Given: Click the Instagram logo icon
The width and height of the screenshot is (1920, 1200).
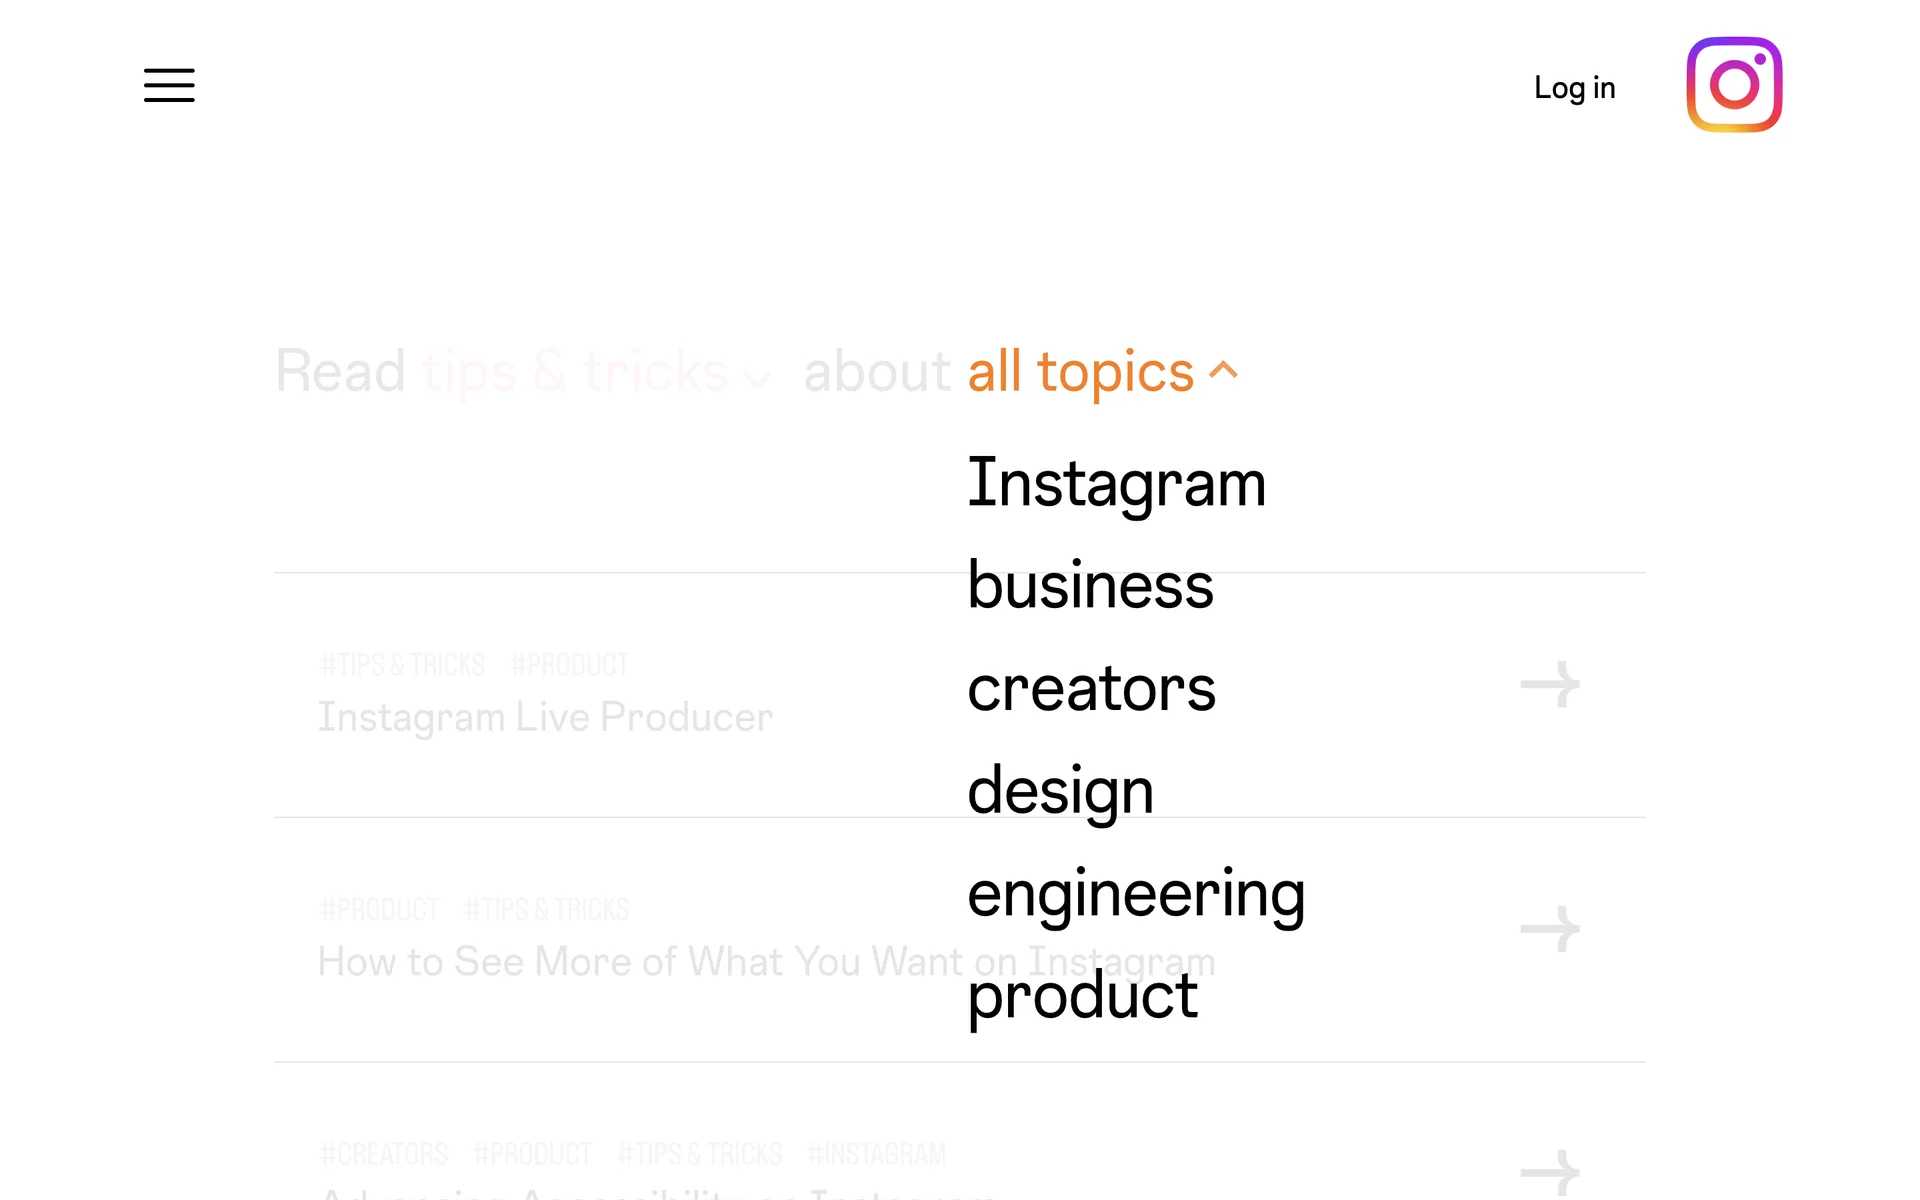Looking at the screenshot, I should [1734, 85].
